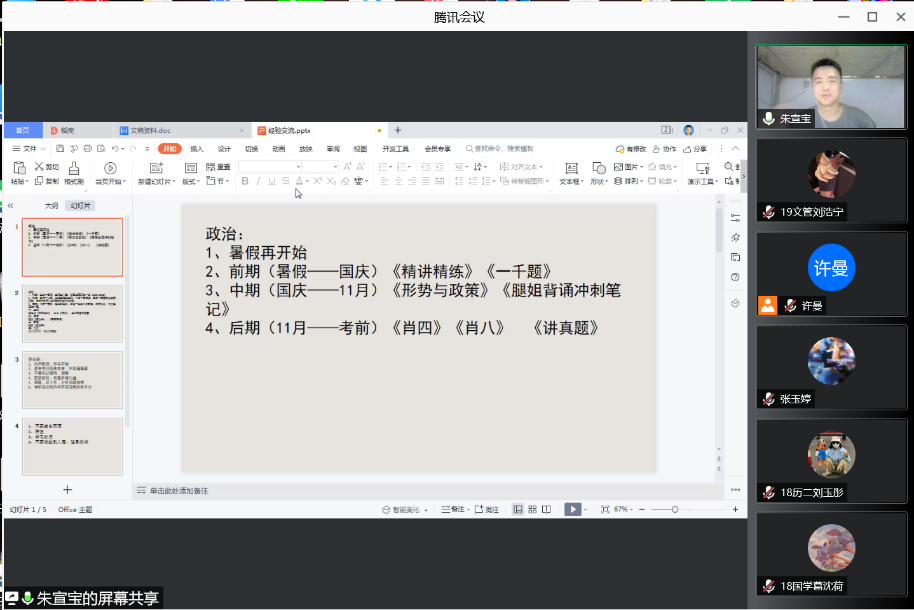The width and height of the screenshot is (914, 610).
Task: Click the Paste (粘贴) clipboard icon
Action: [x=18, y=168]
